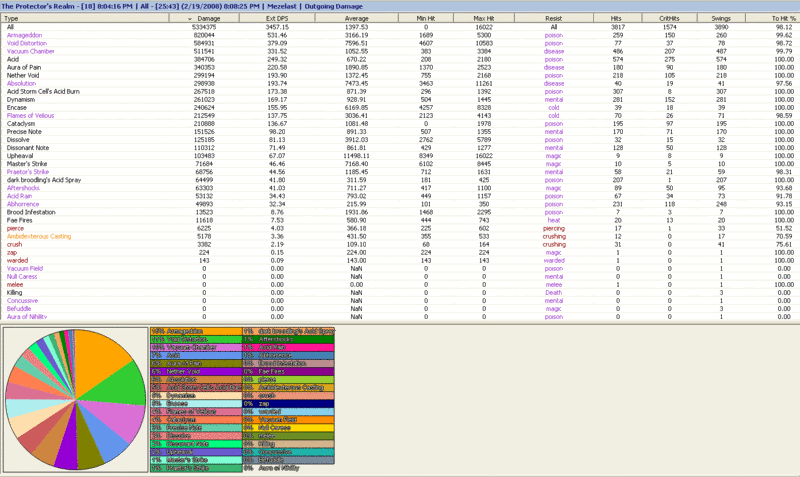Click the navy zap legend swatch
Screen dimensions: 800x477
click(288, 404)
